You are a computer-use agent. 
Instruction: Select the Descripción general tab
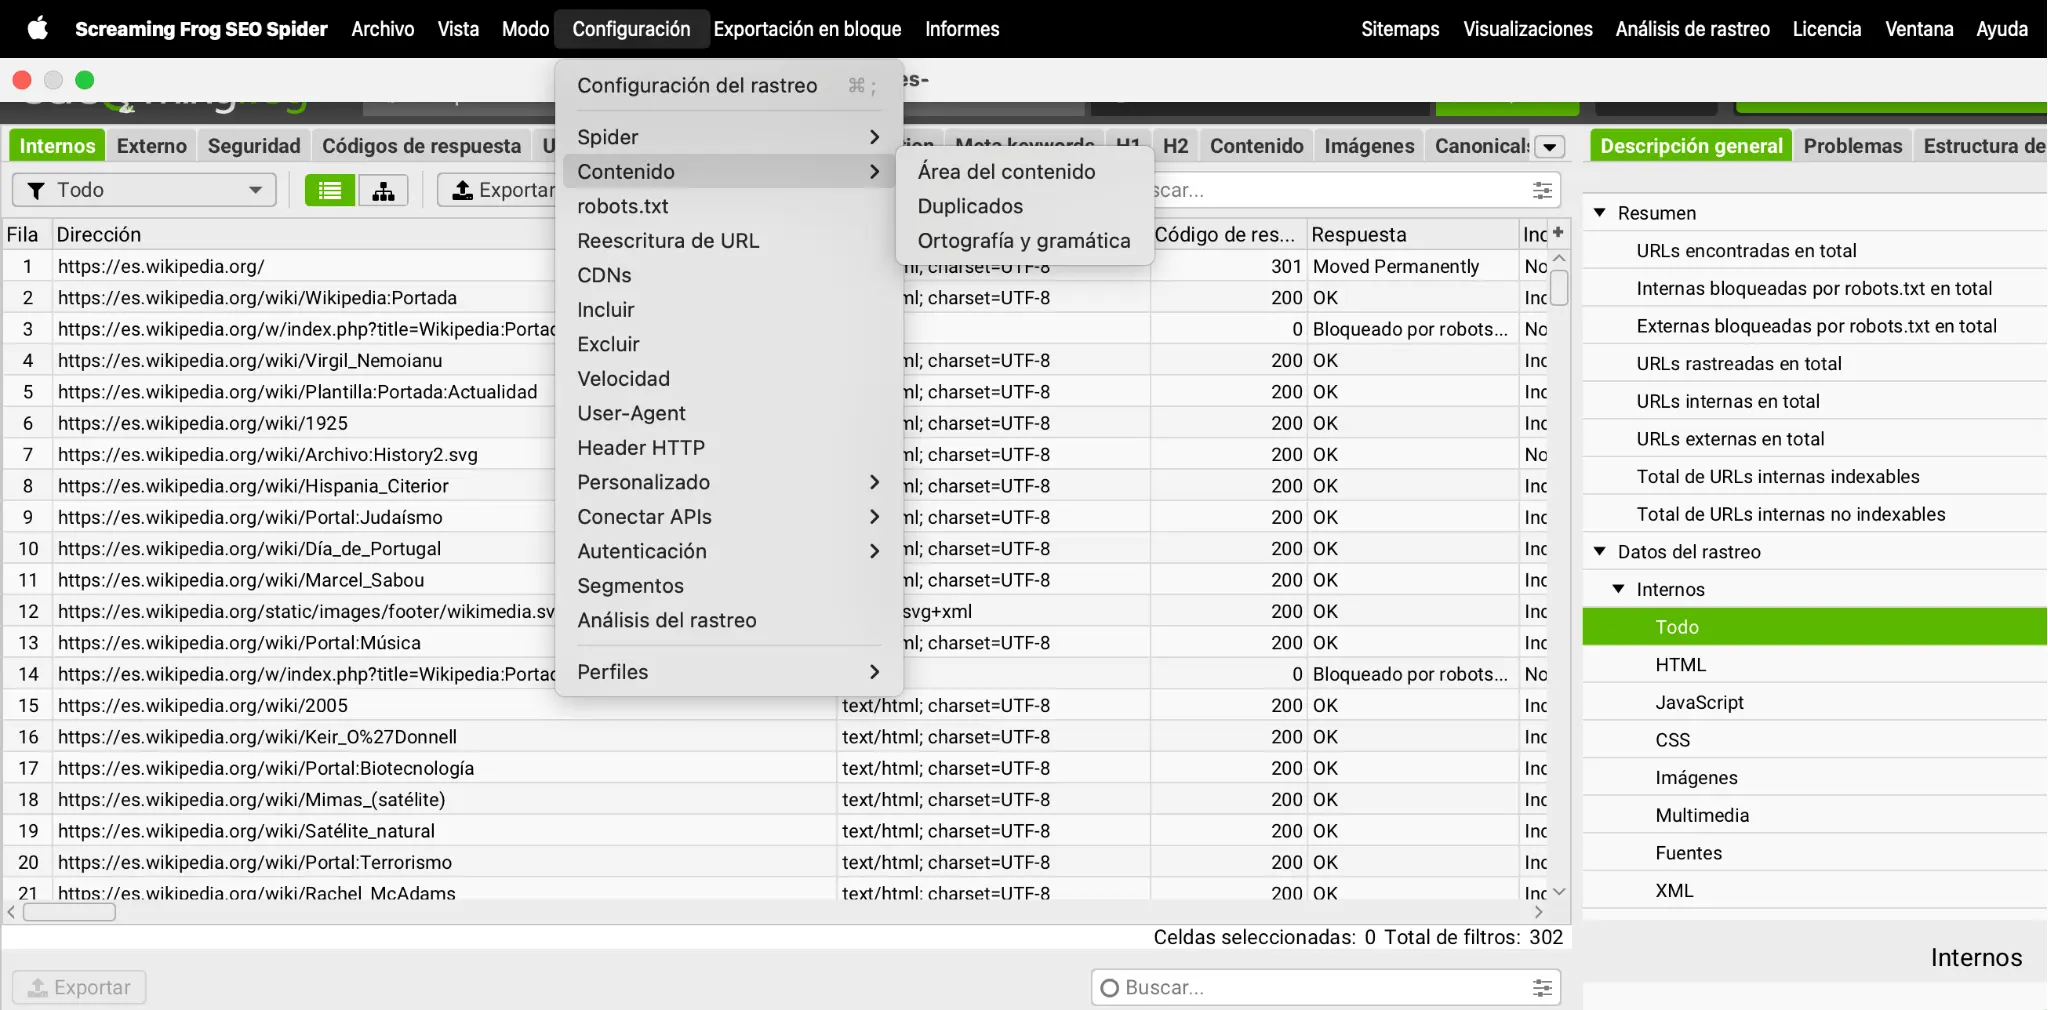click(1691, 146)
